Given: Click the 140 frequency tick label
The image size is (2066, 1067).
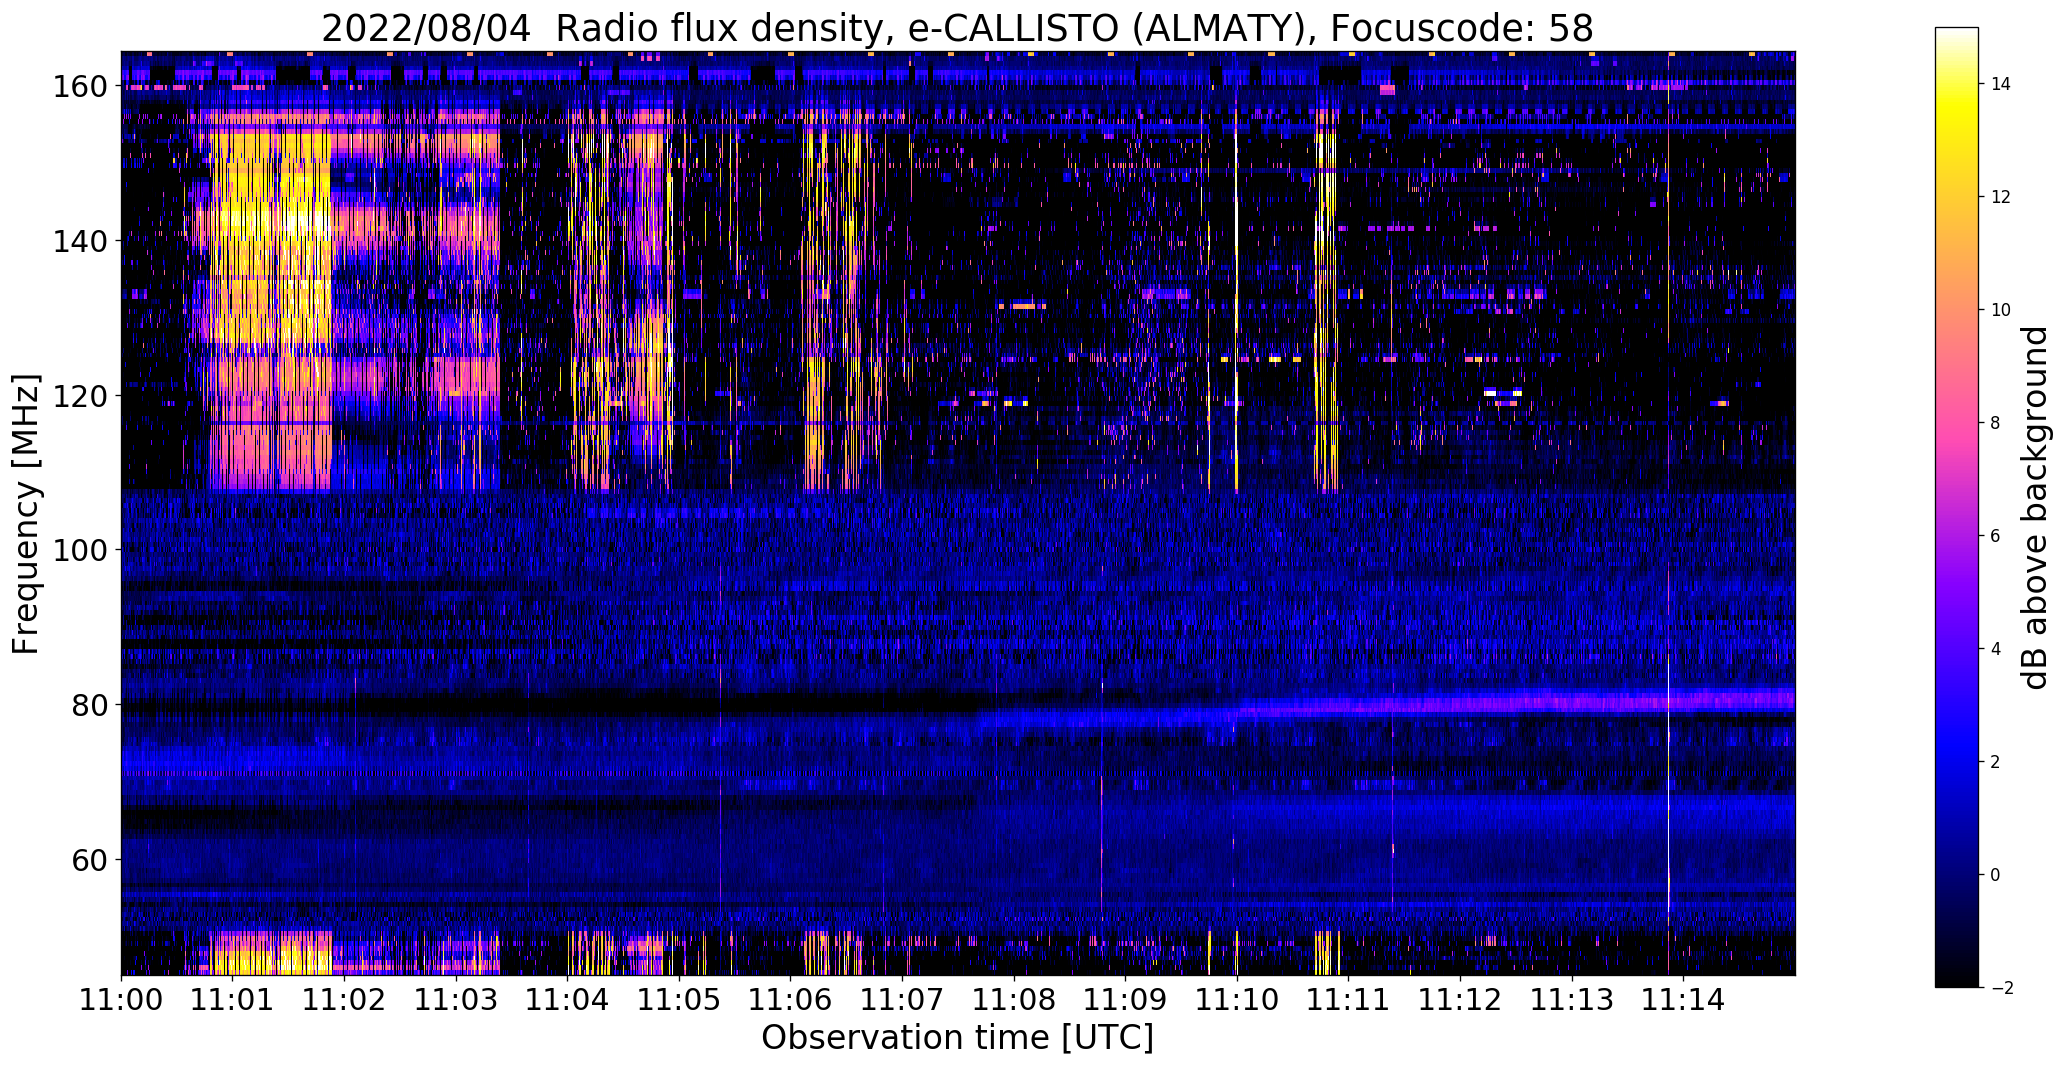Looking at the screenshot, I should [81, 241].
